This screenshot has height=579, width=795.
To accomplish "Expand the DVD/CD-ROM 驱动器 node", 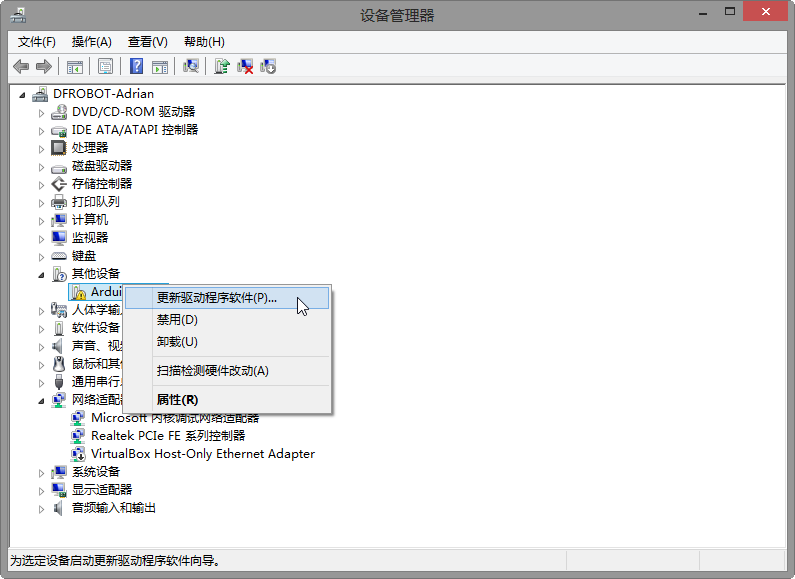I will tap(42, 112).
